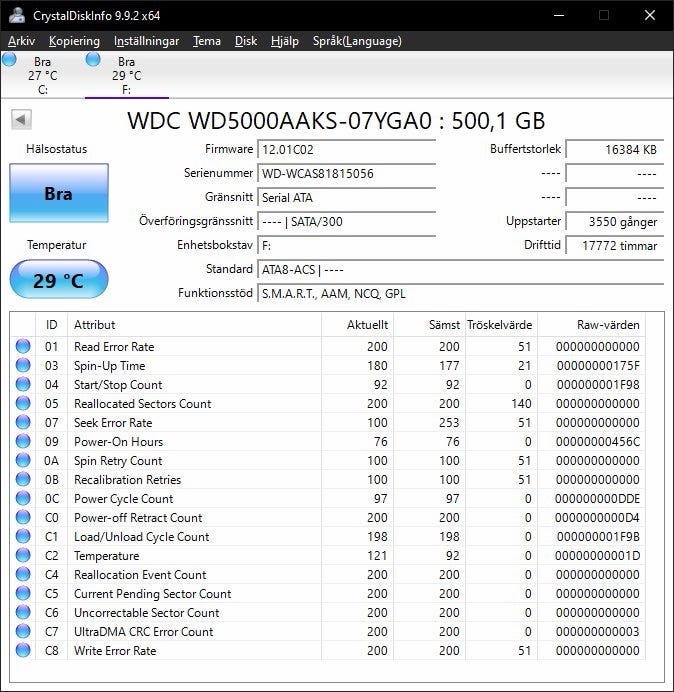Screen dimensions: 674x692
Task: Open the Arkiv menu
Action: coord(21,41)
